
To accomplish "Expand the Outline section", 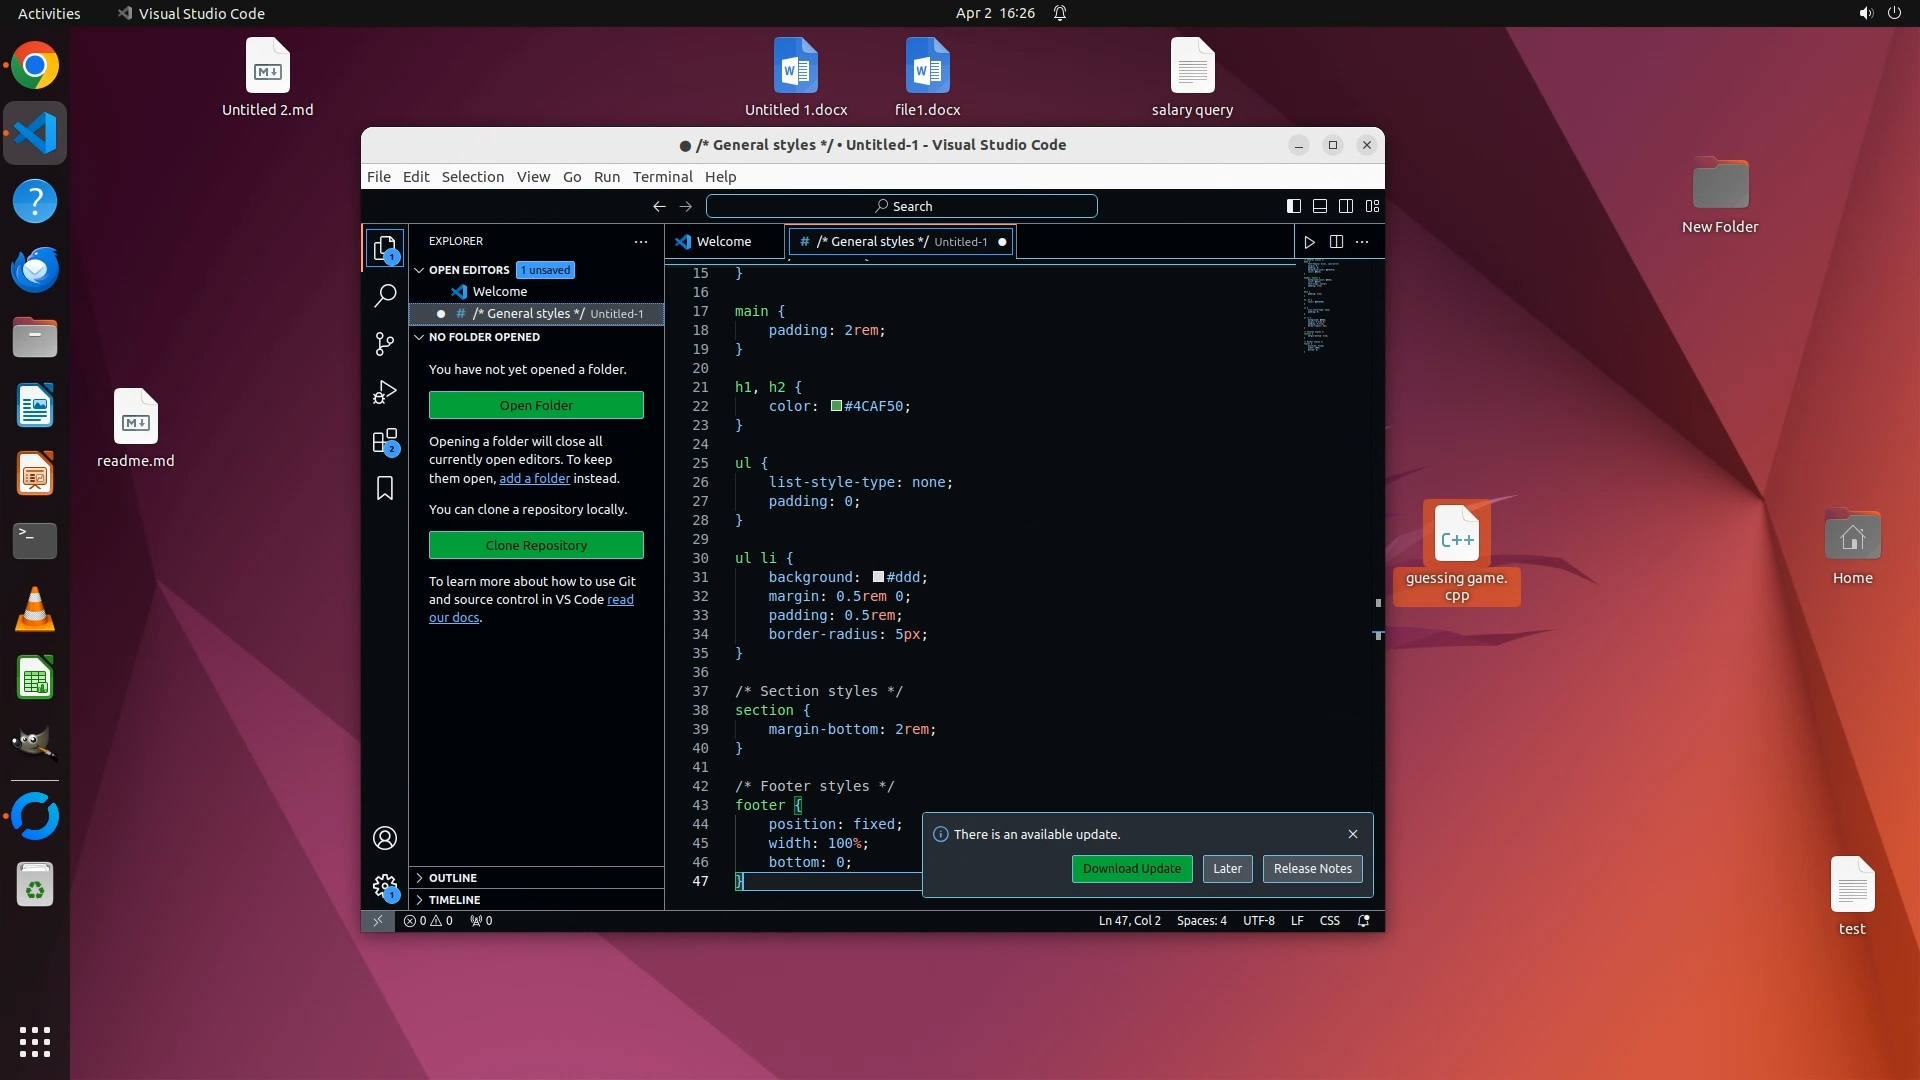I will click(x=453, y=878).
